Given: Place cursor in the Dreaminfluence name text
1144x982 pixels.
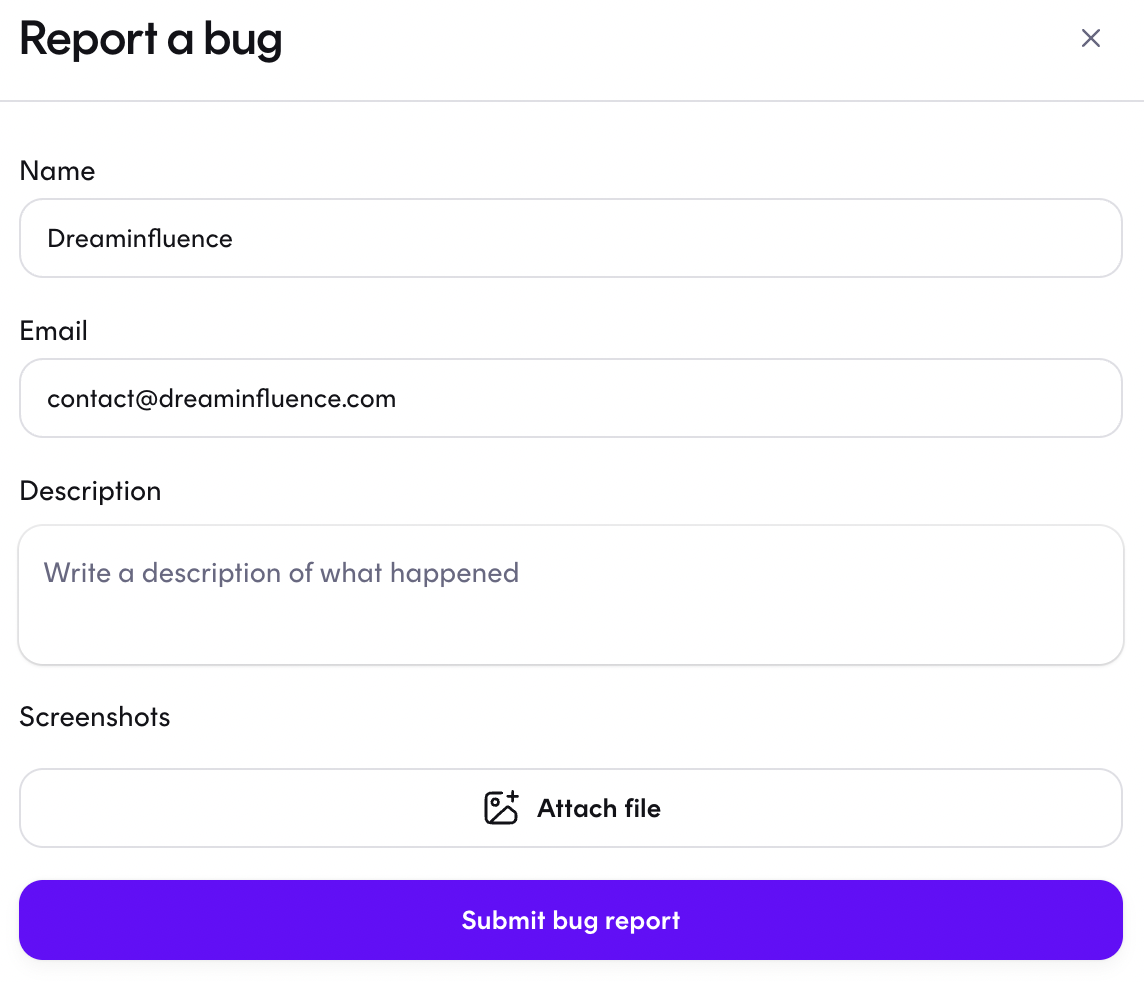Looking at the screenshot, I should (x=139, y=239).
